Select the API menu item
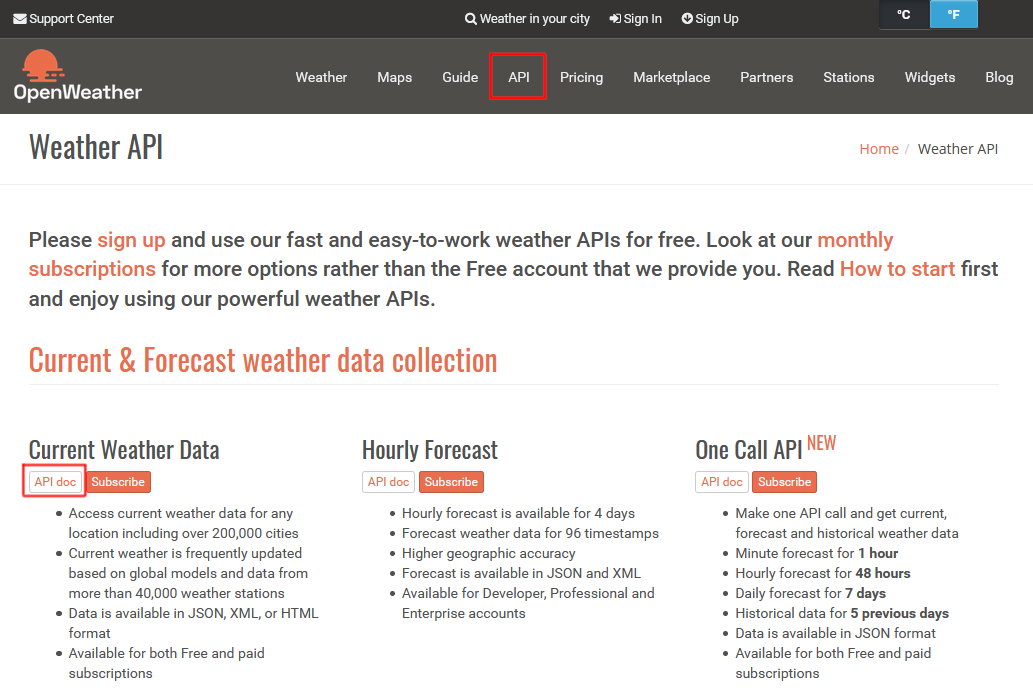 [x=518, y=77]
